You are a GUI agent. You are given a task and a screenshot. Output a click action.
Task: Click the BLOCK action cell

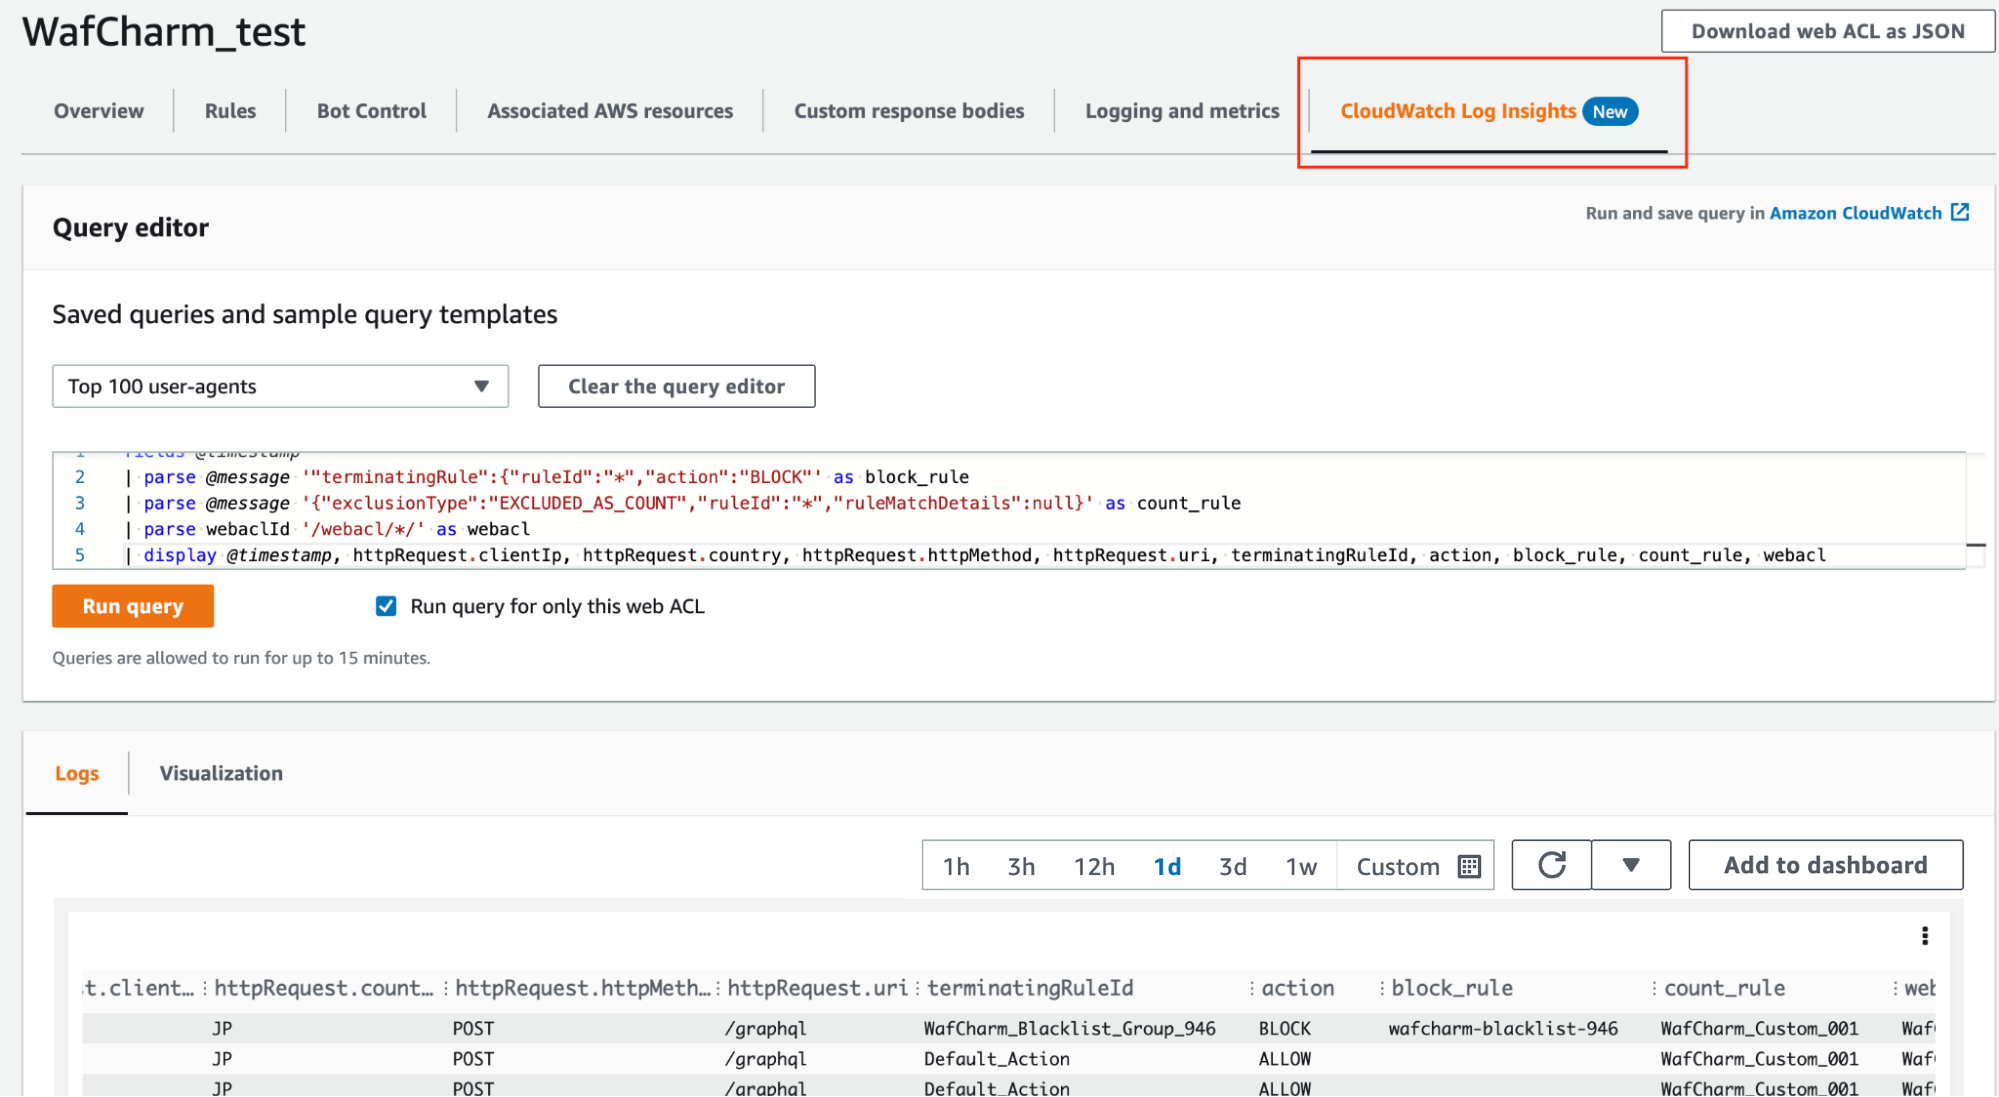pos(1285,1028)
